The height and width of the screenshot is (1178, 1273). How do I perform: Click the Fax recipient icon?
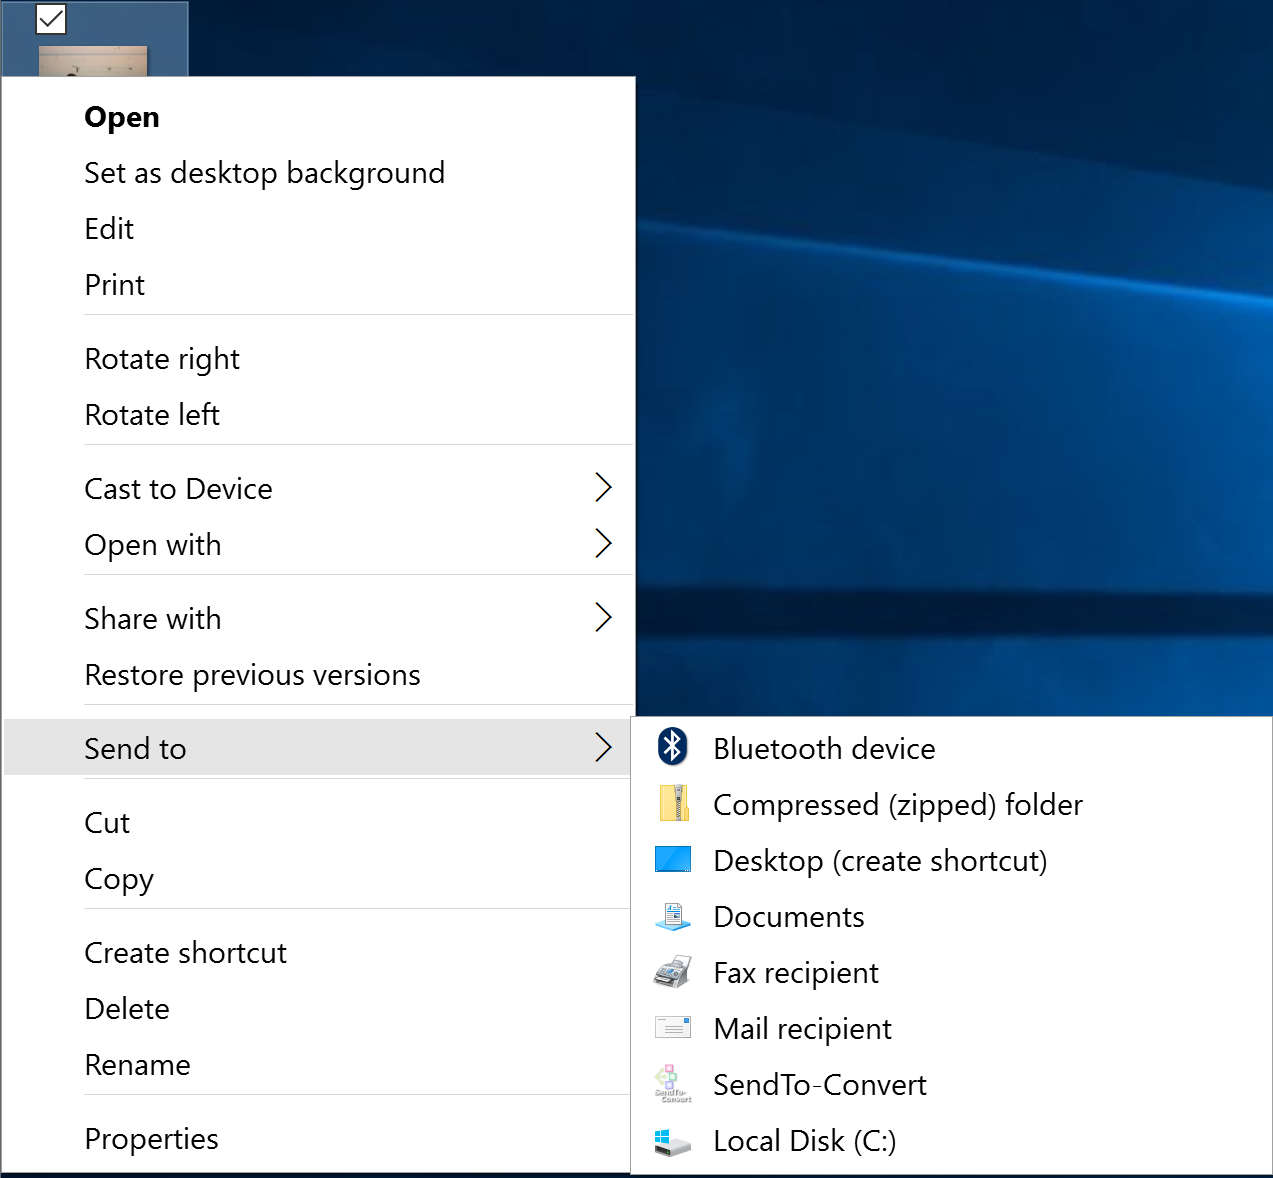coord(673,972)
